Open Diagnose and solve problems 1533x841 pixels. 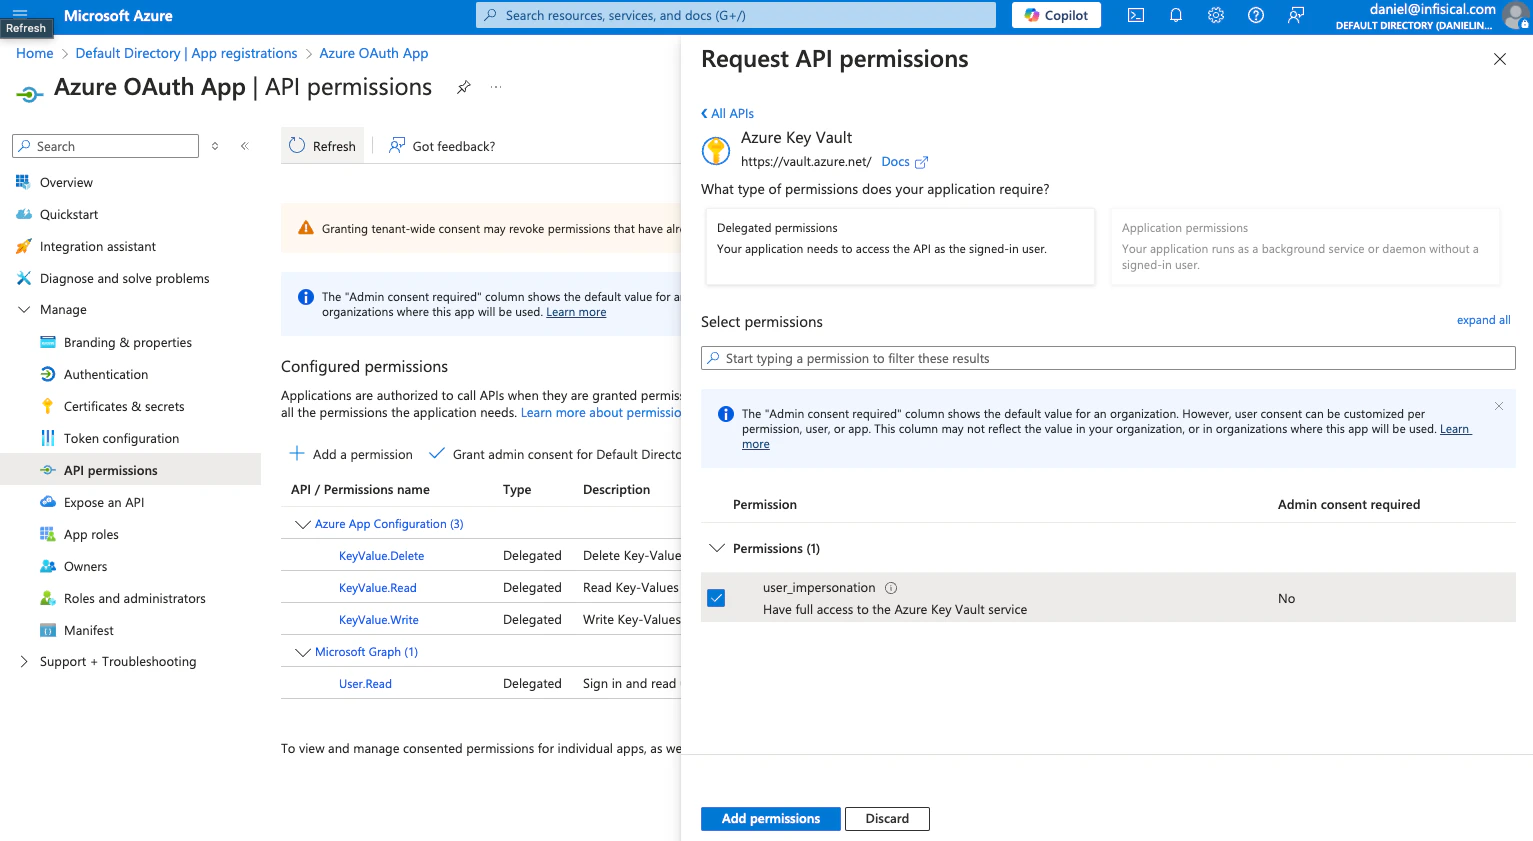coord(125,278)
